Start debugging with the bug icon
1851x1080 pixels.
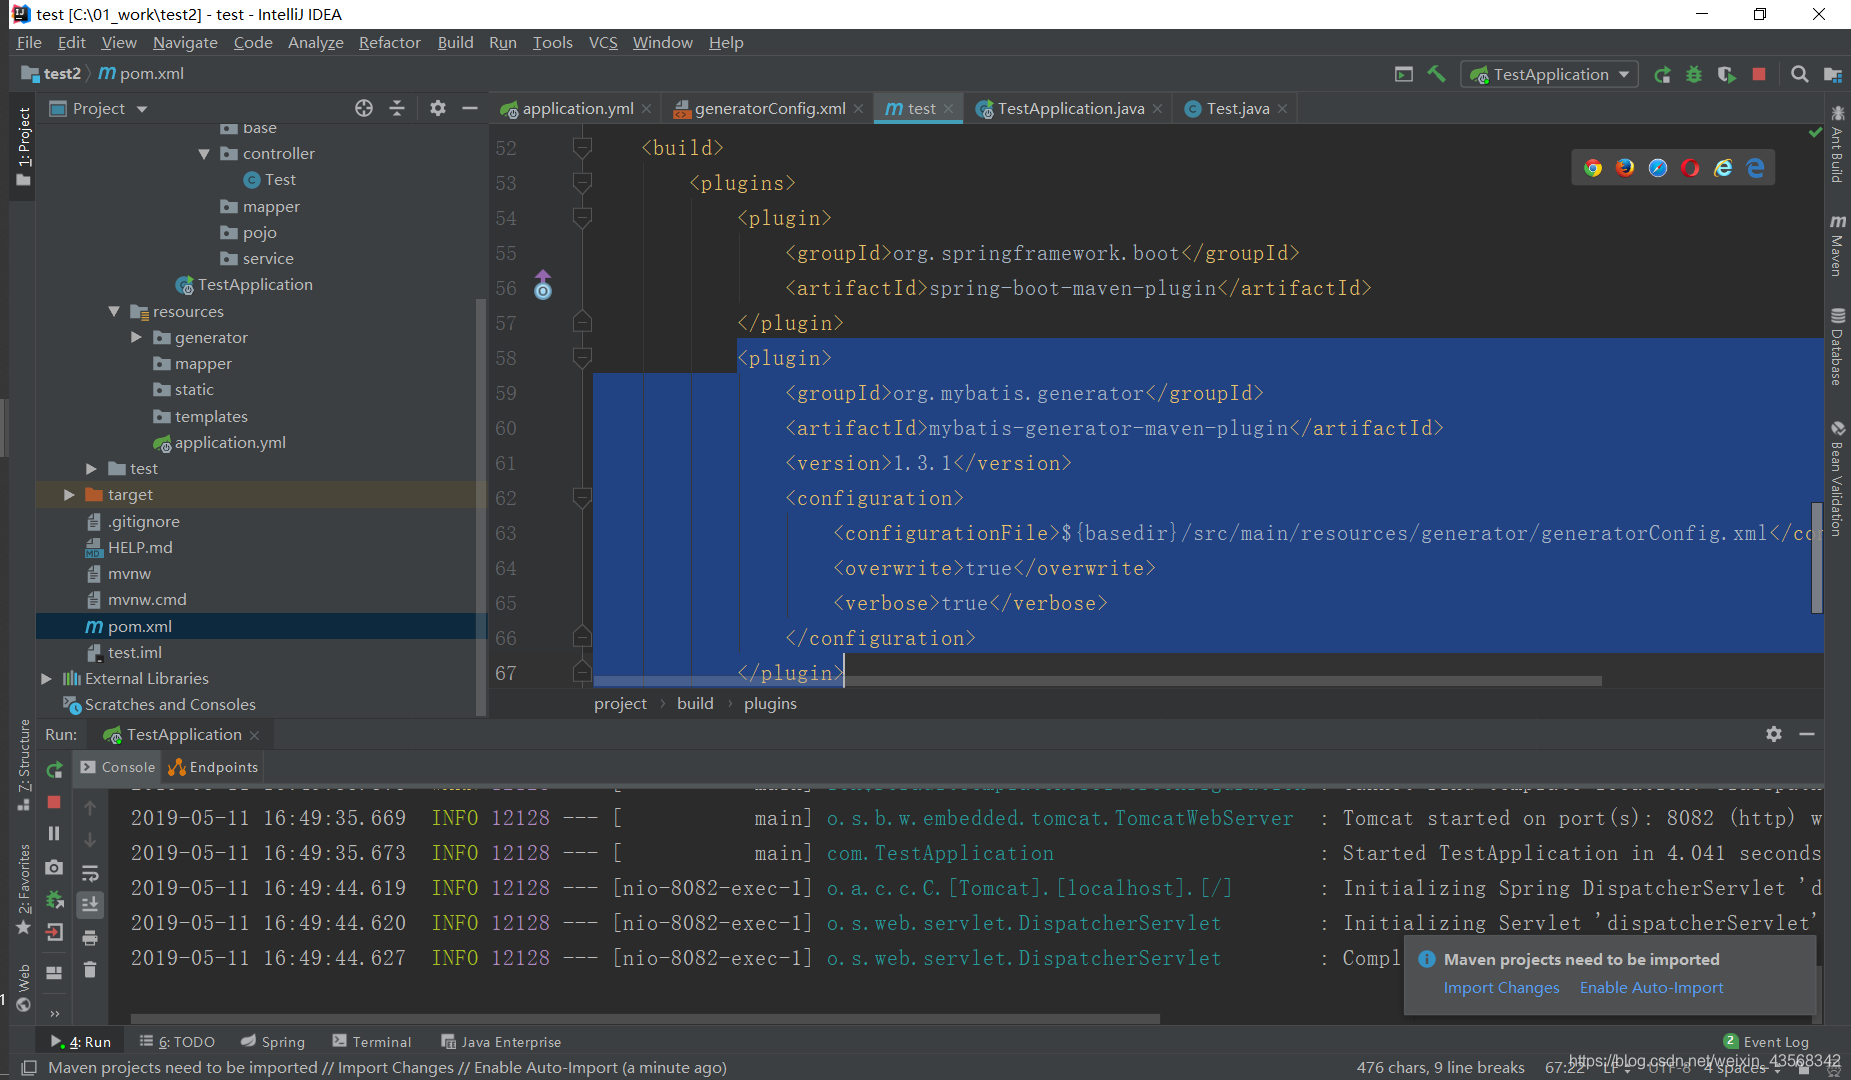(1694, 74)
